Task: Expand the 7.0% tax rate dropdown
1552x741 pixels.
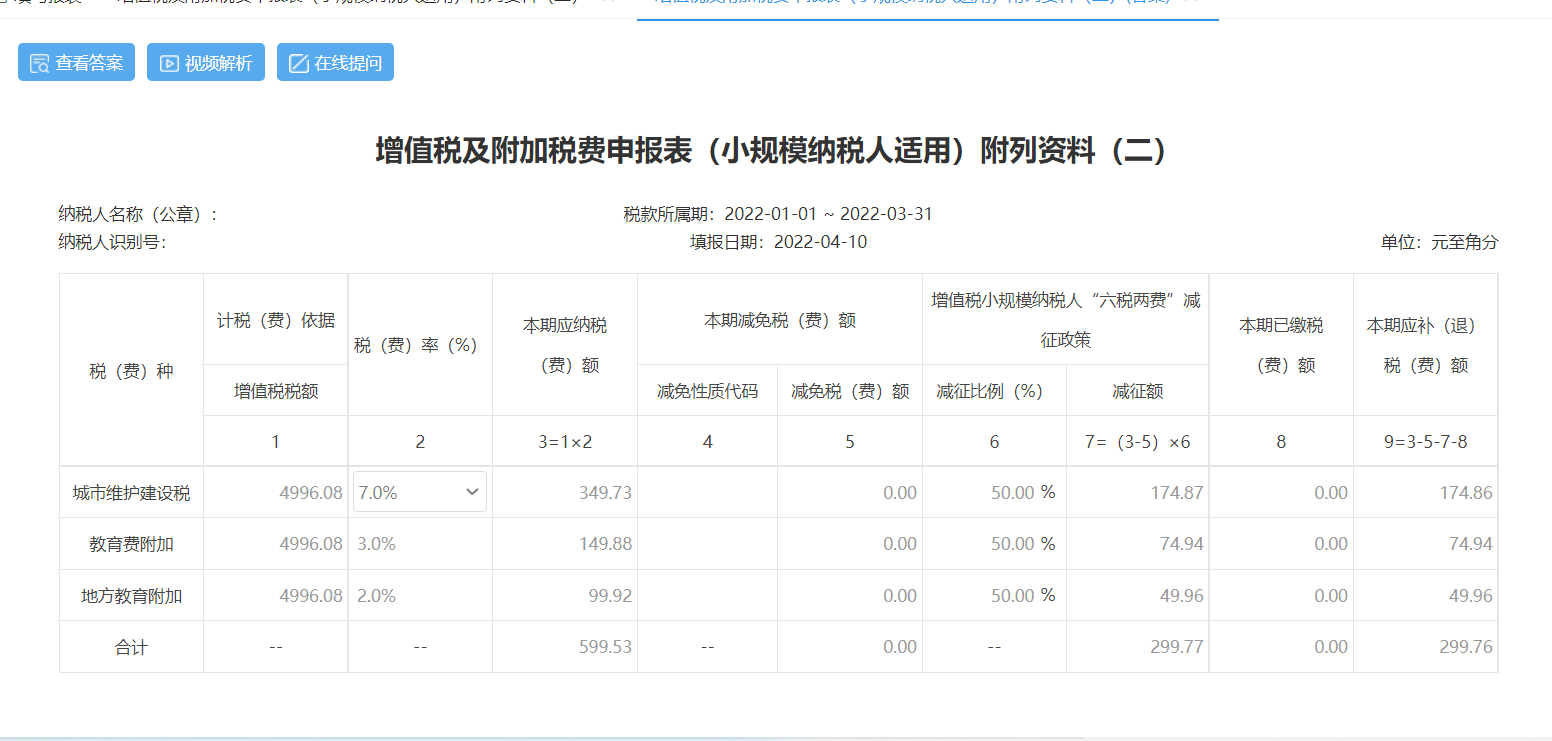Action: point(420,492)
